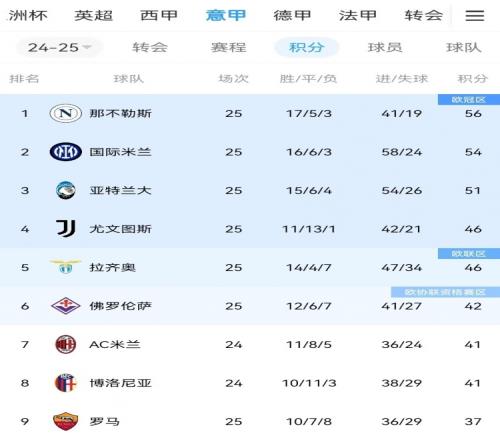Open team 尤文图斯 by its name
The height and width of the screenshot is (440, 500).
(x=120, y=229)
